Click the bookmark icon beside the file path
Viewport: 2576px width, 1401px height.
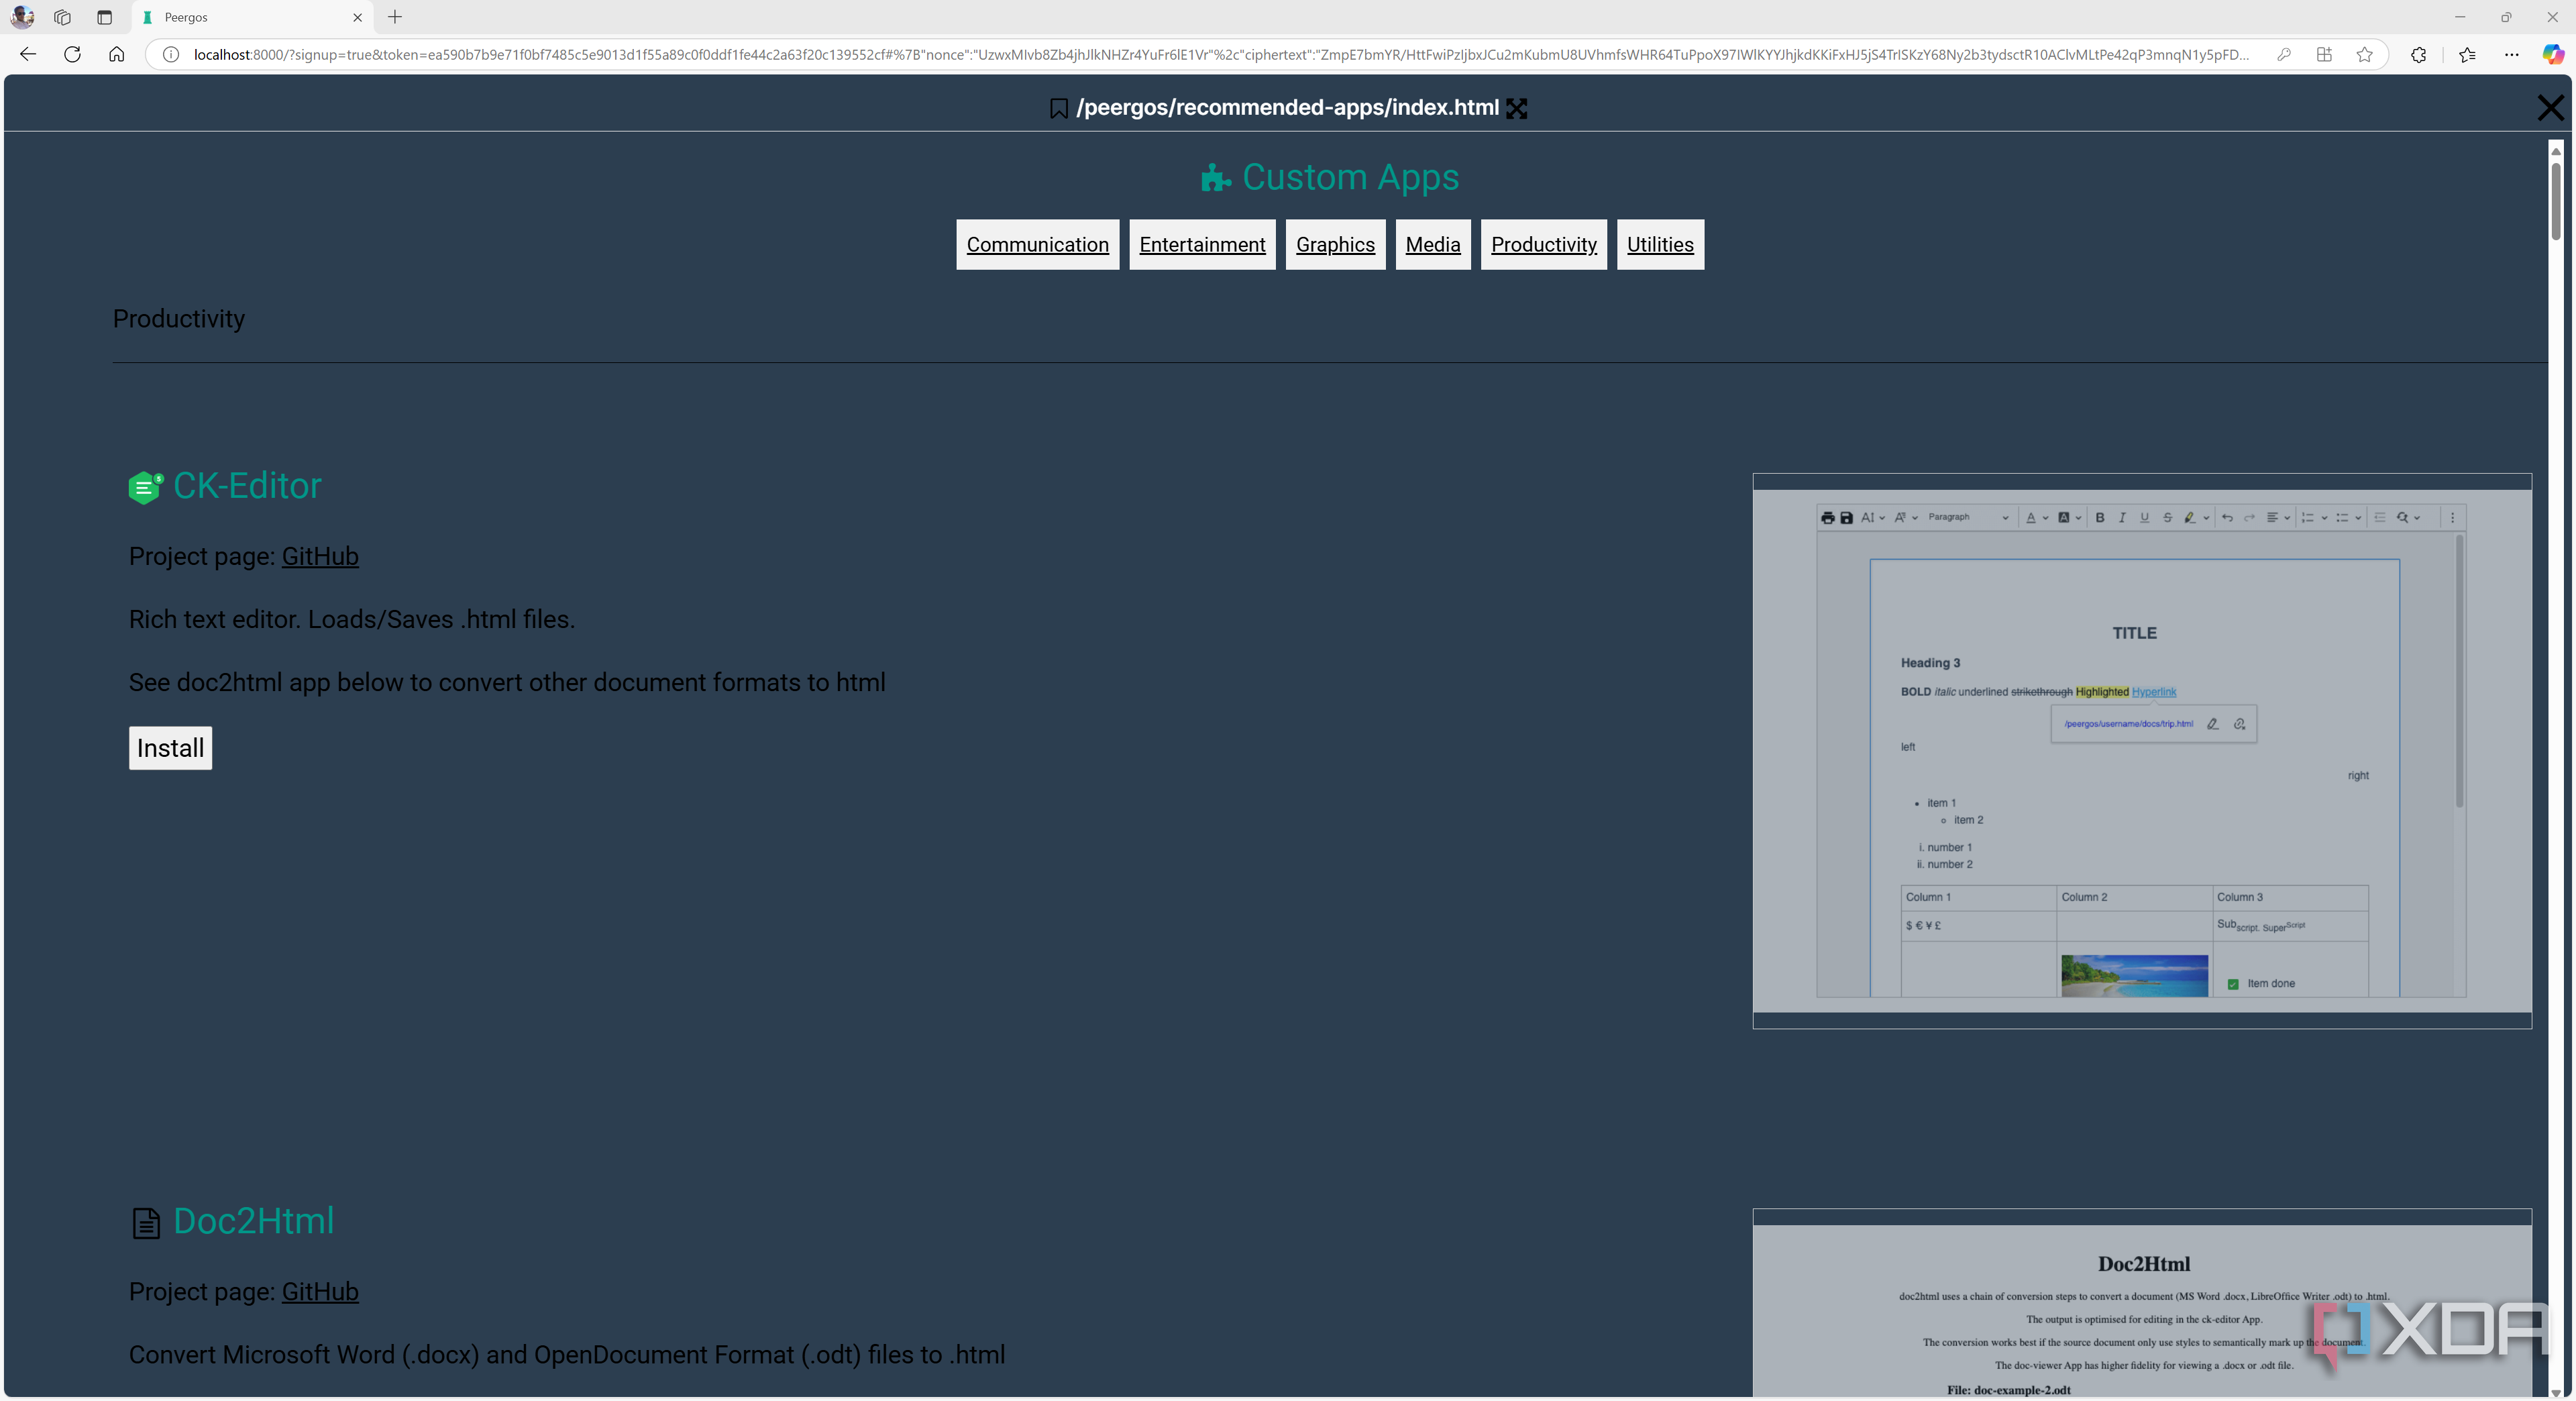[1059, 108]
